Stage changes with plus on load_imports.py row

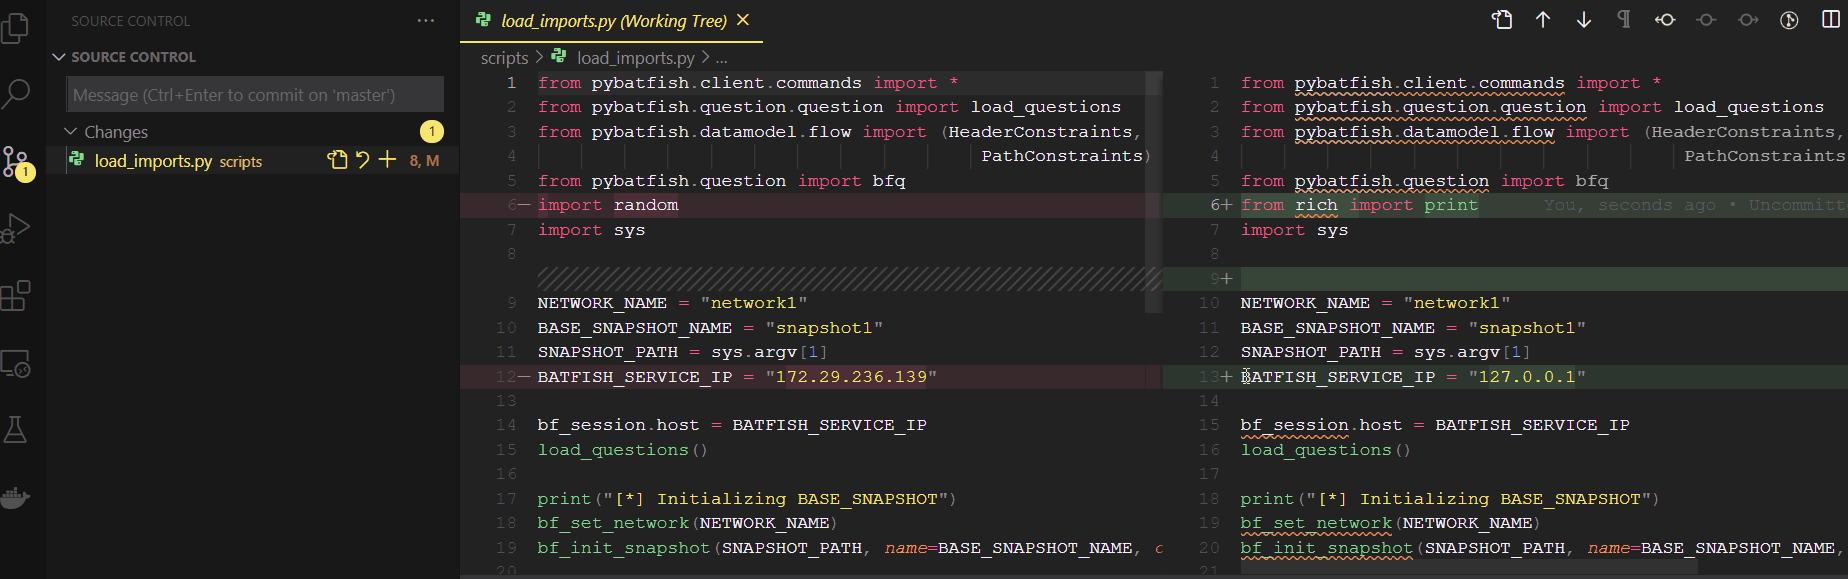(x=387, y=160)
